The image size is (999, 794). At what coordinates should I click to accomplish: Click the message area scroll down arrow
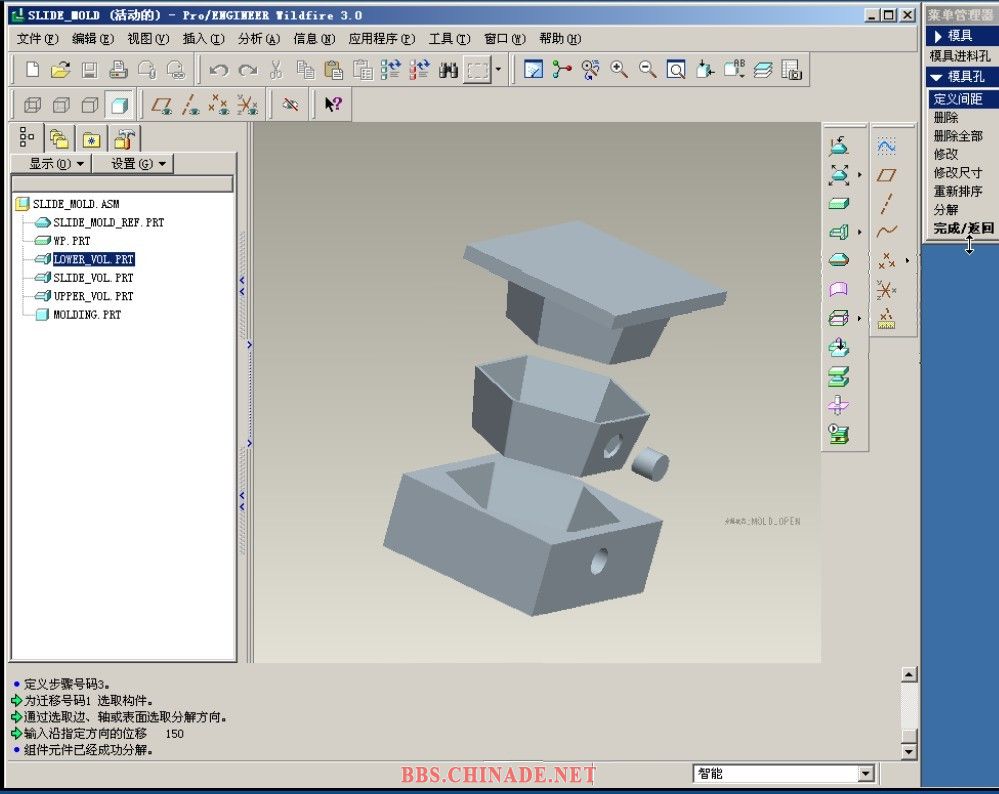908,750
